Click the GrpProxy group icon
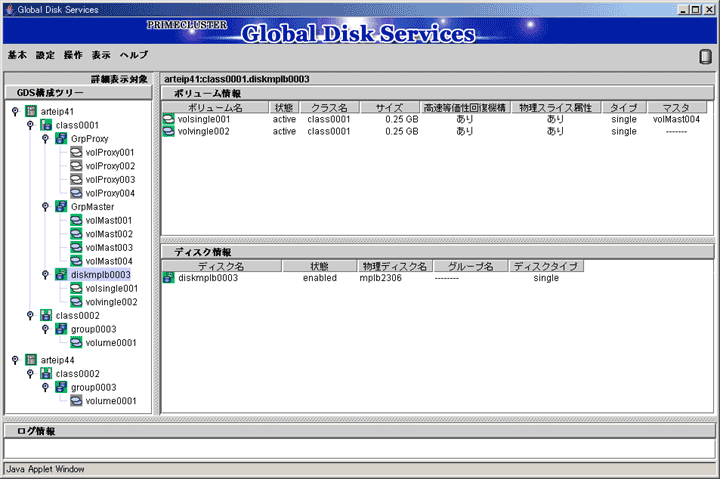The image size is (720, 479). point(61,138)
